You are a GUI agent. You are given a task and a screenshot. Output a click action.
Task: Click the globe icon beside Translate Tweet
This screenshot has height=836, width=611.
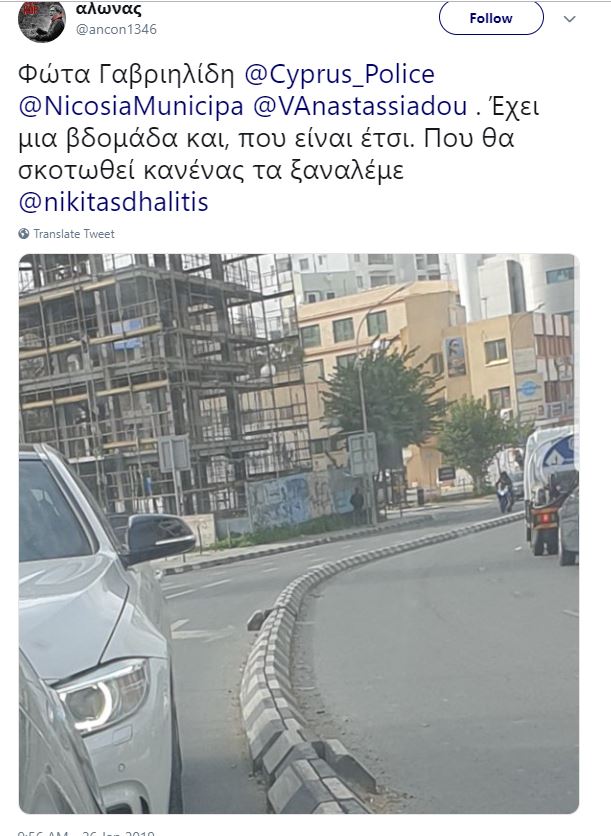coord(23,234)
